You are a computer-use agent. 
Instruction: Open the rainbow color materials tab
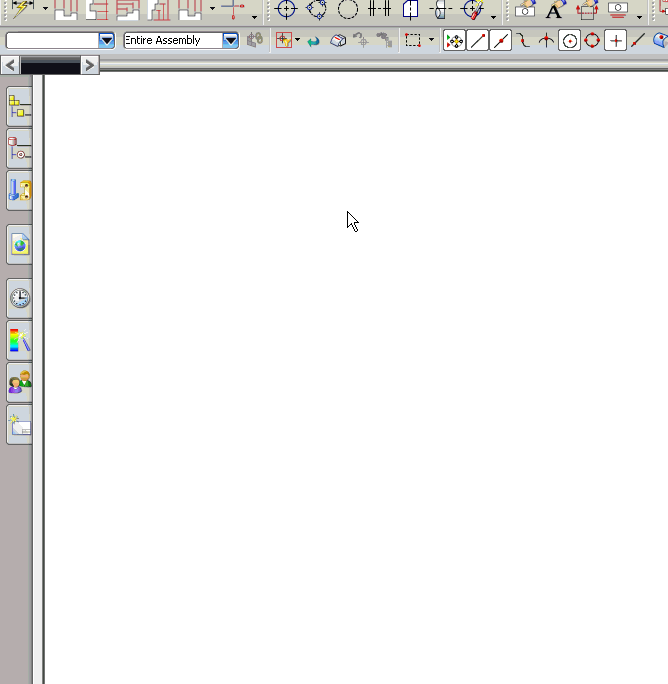(x=20, y=340)
